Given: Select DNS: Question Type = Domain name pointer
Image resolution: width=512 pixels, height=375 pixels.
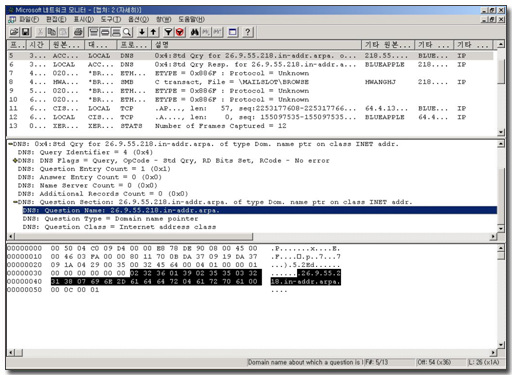Looking at the screenshot, I should click(x=110, y=219).
